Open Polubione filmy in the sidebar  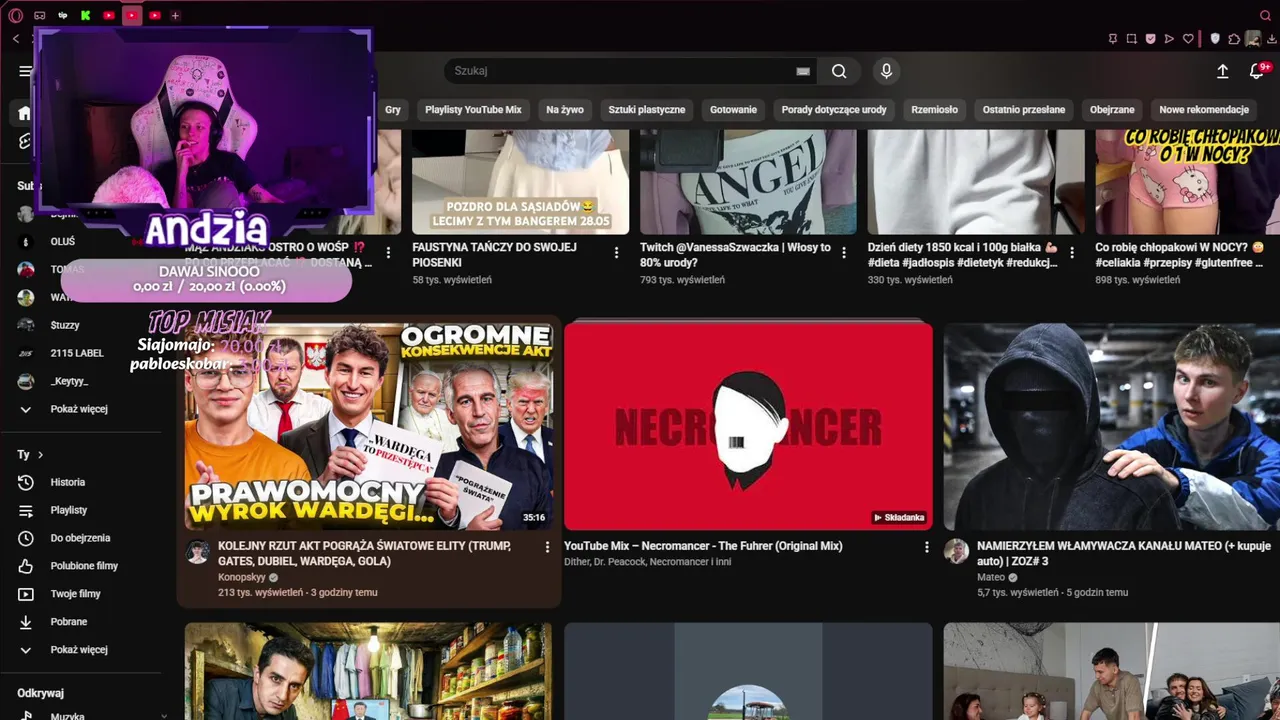pos(84,566)
